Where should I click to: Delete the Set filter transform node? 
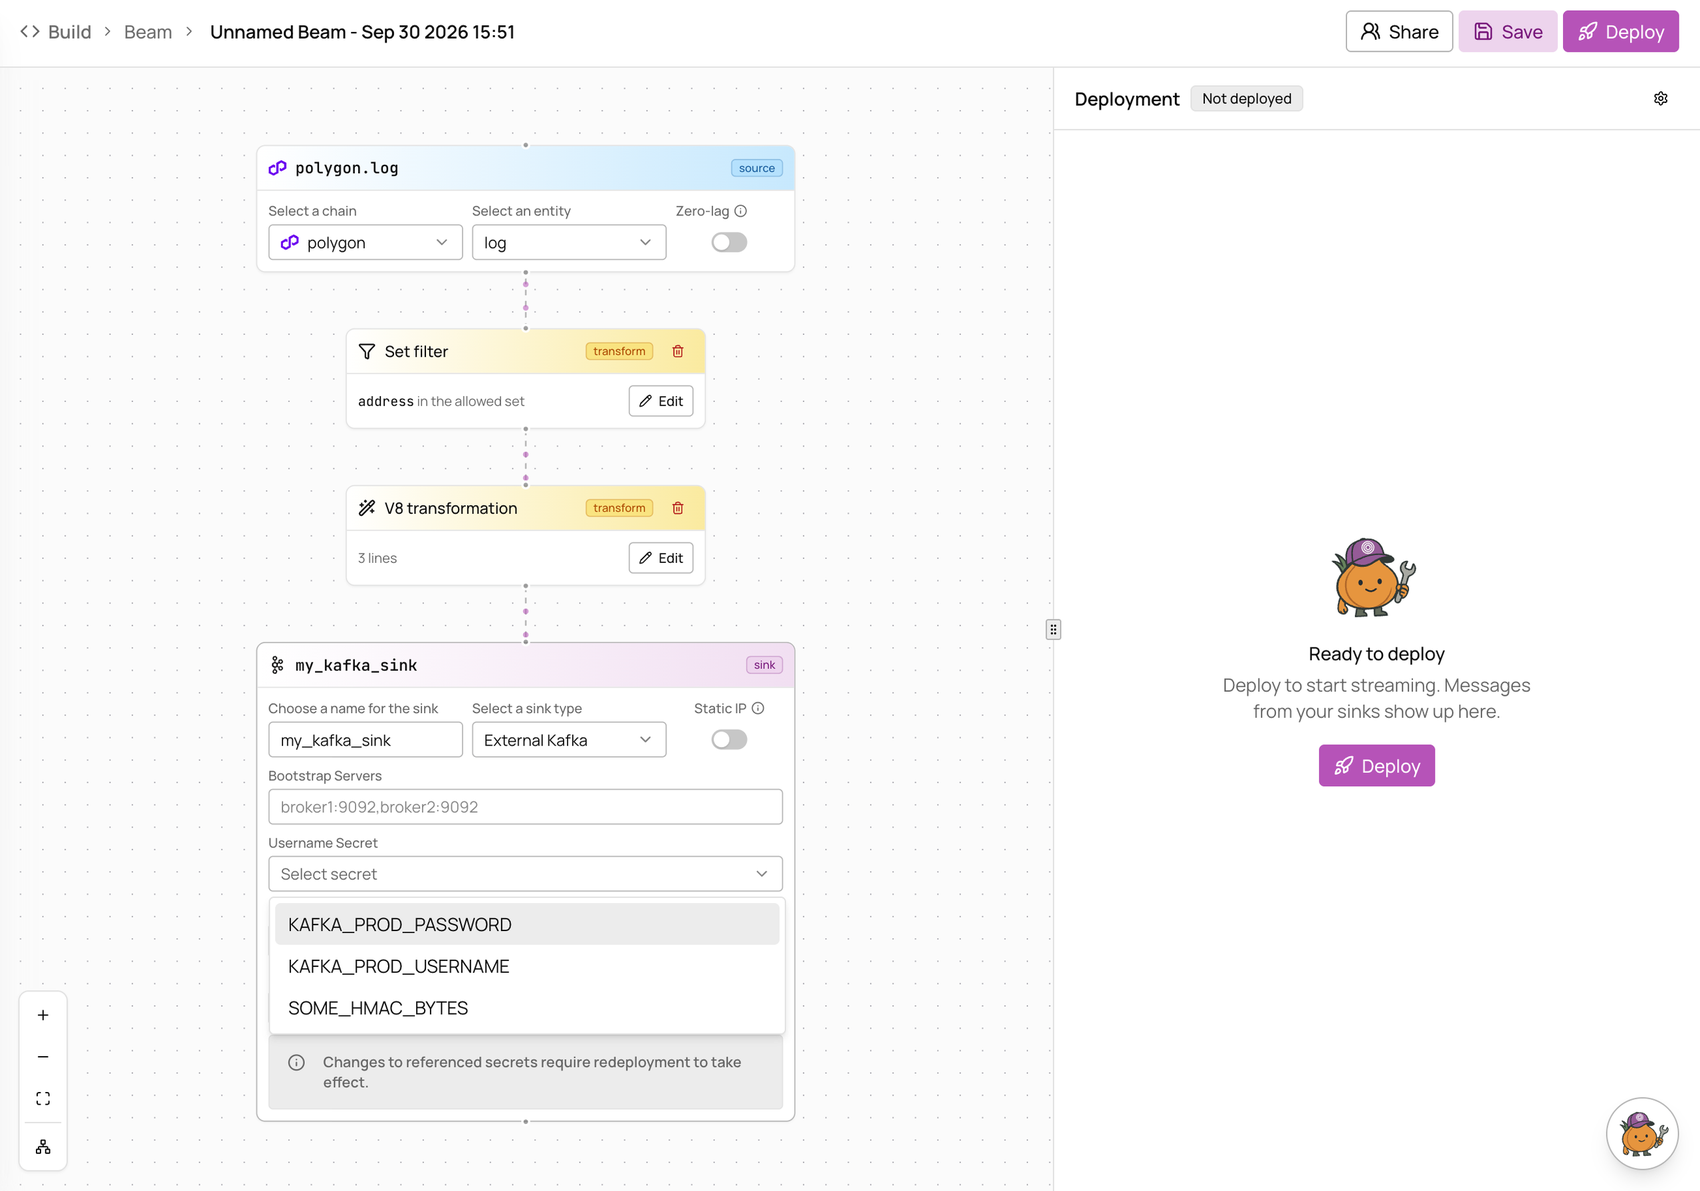click(x=678, y=351)
